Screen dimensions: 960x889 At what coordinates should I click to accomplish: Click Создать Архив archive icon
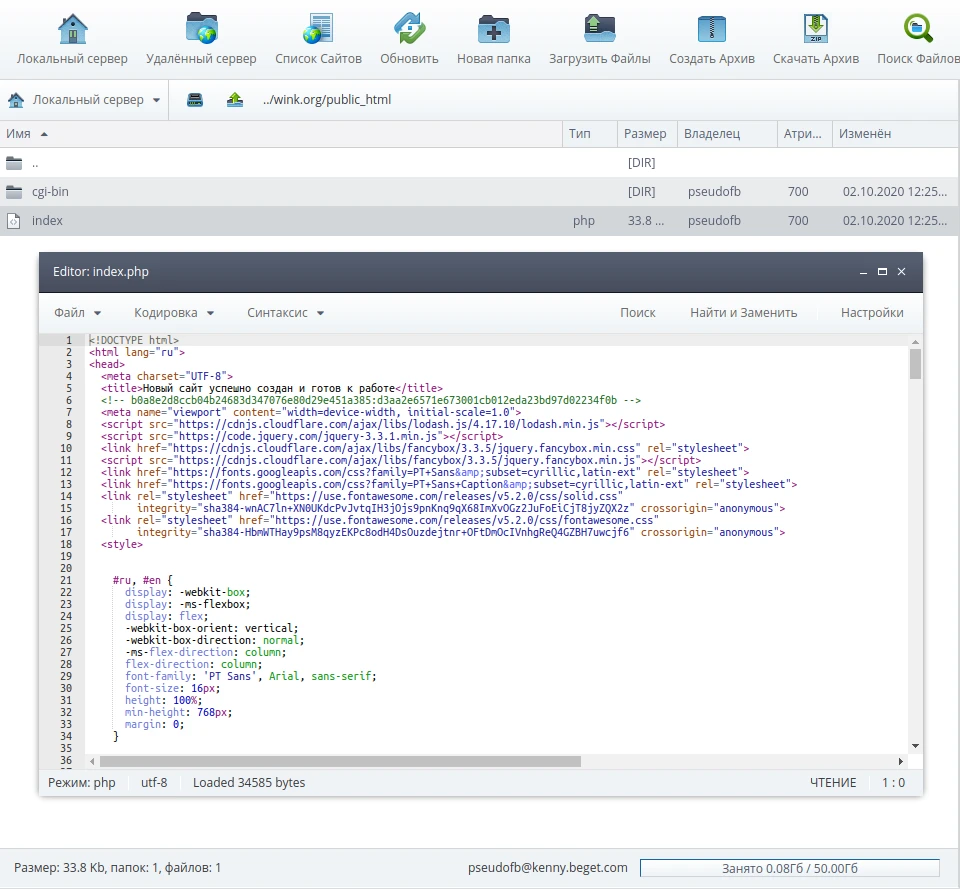click(x=712, y=29)
